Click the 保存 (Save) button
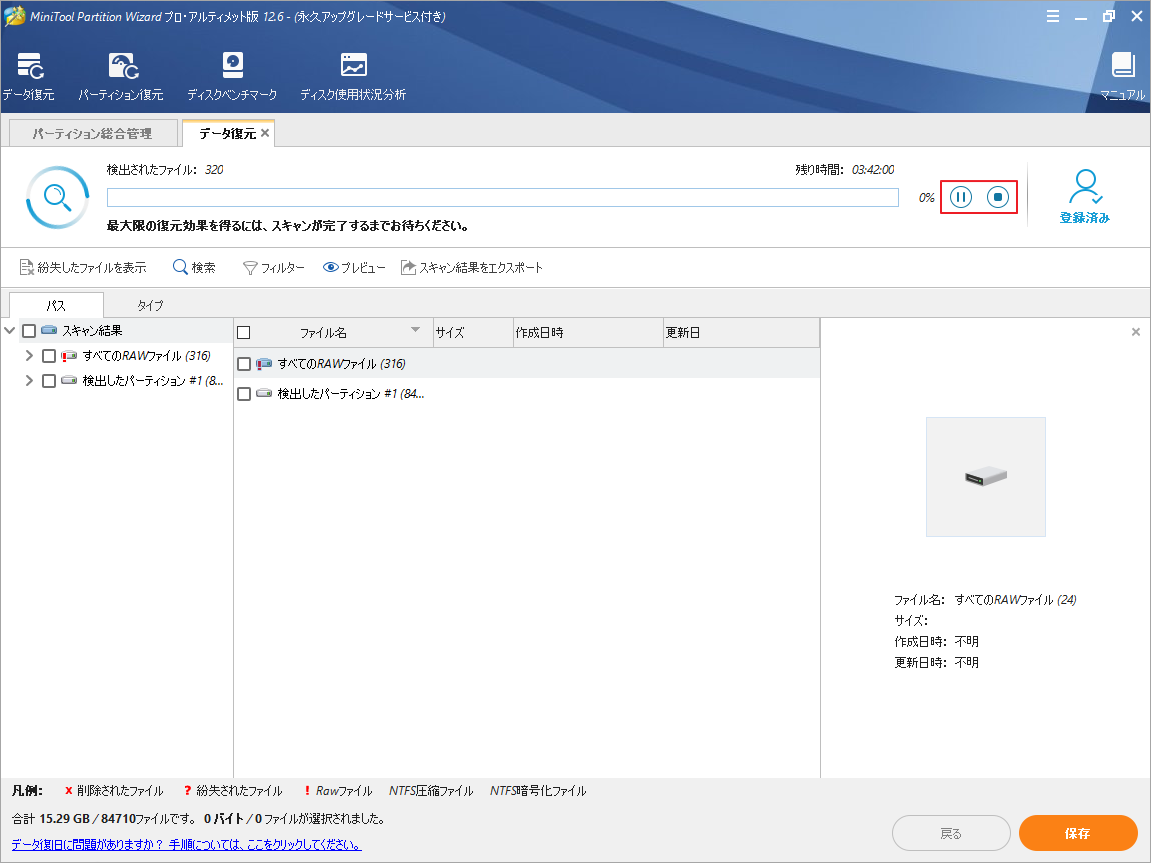Image resolution: width=1151 pixels, height=863 pixels. pos(1078,833)
